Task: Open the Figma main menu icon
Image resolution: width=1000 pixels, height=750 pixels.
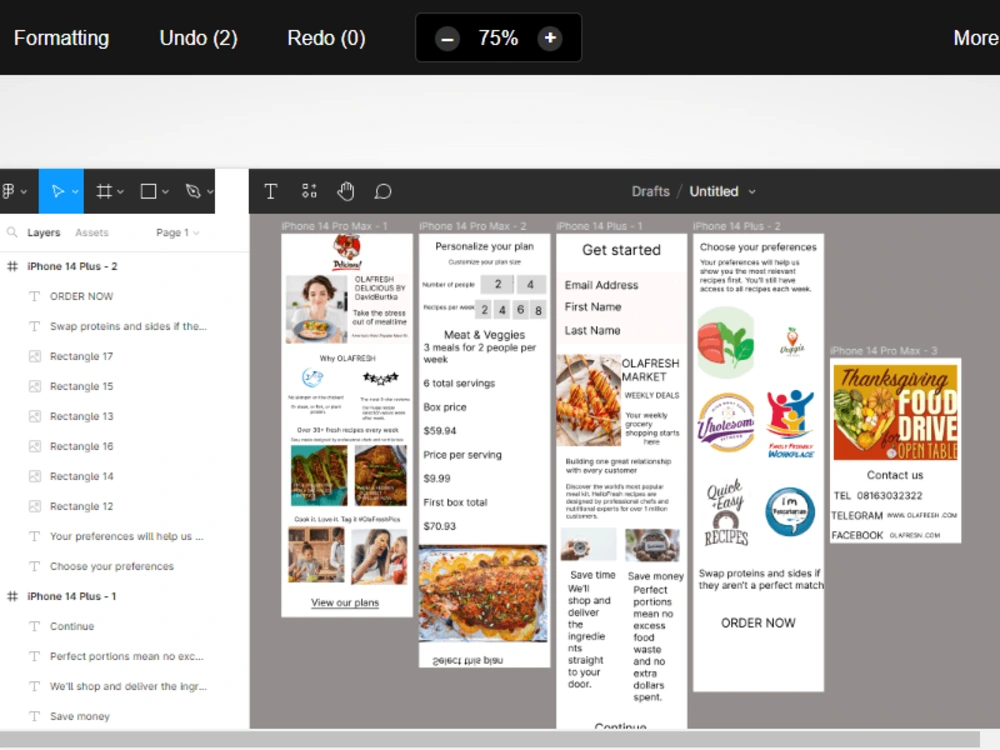Action: point(9,191)
